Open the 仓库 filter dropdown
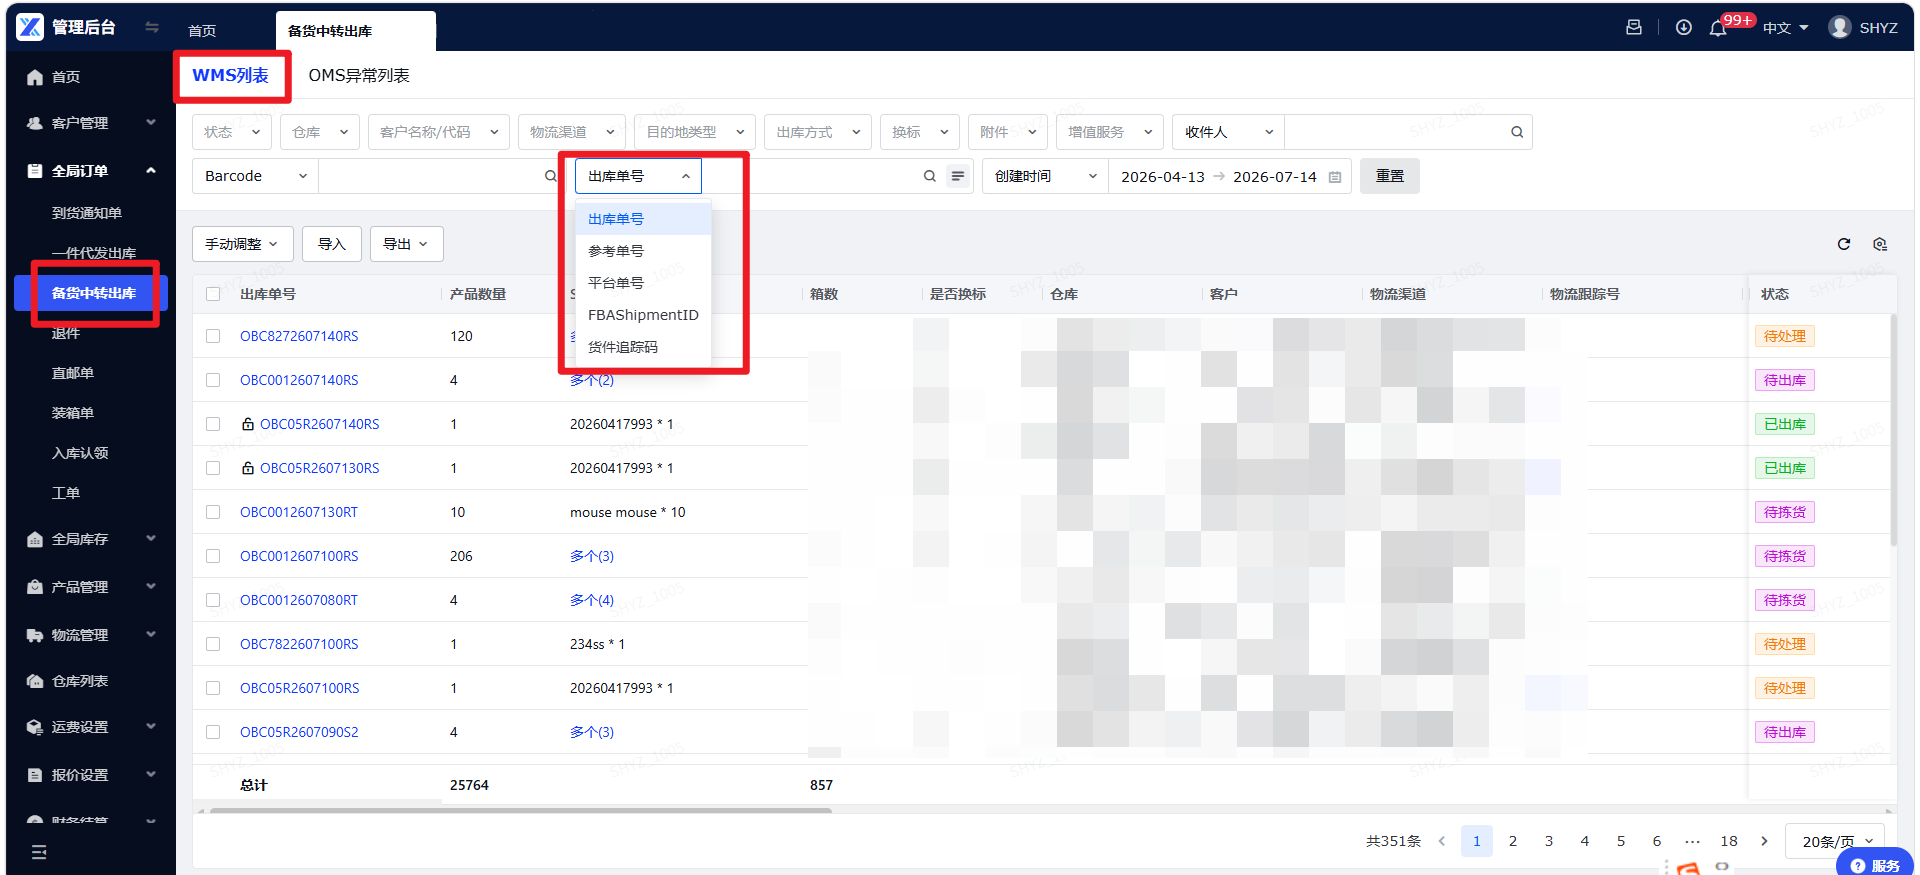The width and height of the screenshot is (1920, 875). click(x=320, y=132)
